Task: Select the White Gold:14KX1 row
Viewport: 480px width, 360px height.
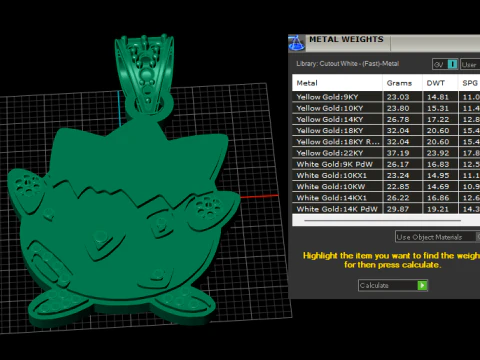Action: pyautogui.click(x=386, y=198)
